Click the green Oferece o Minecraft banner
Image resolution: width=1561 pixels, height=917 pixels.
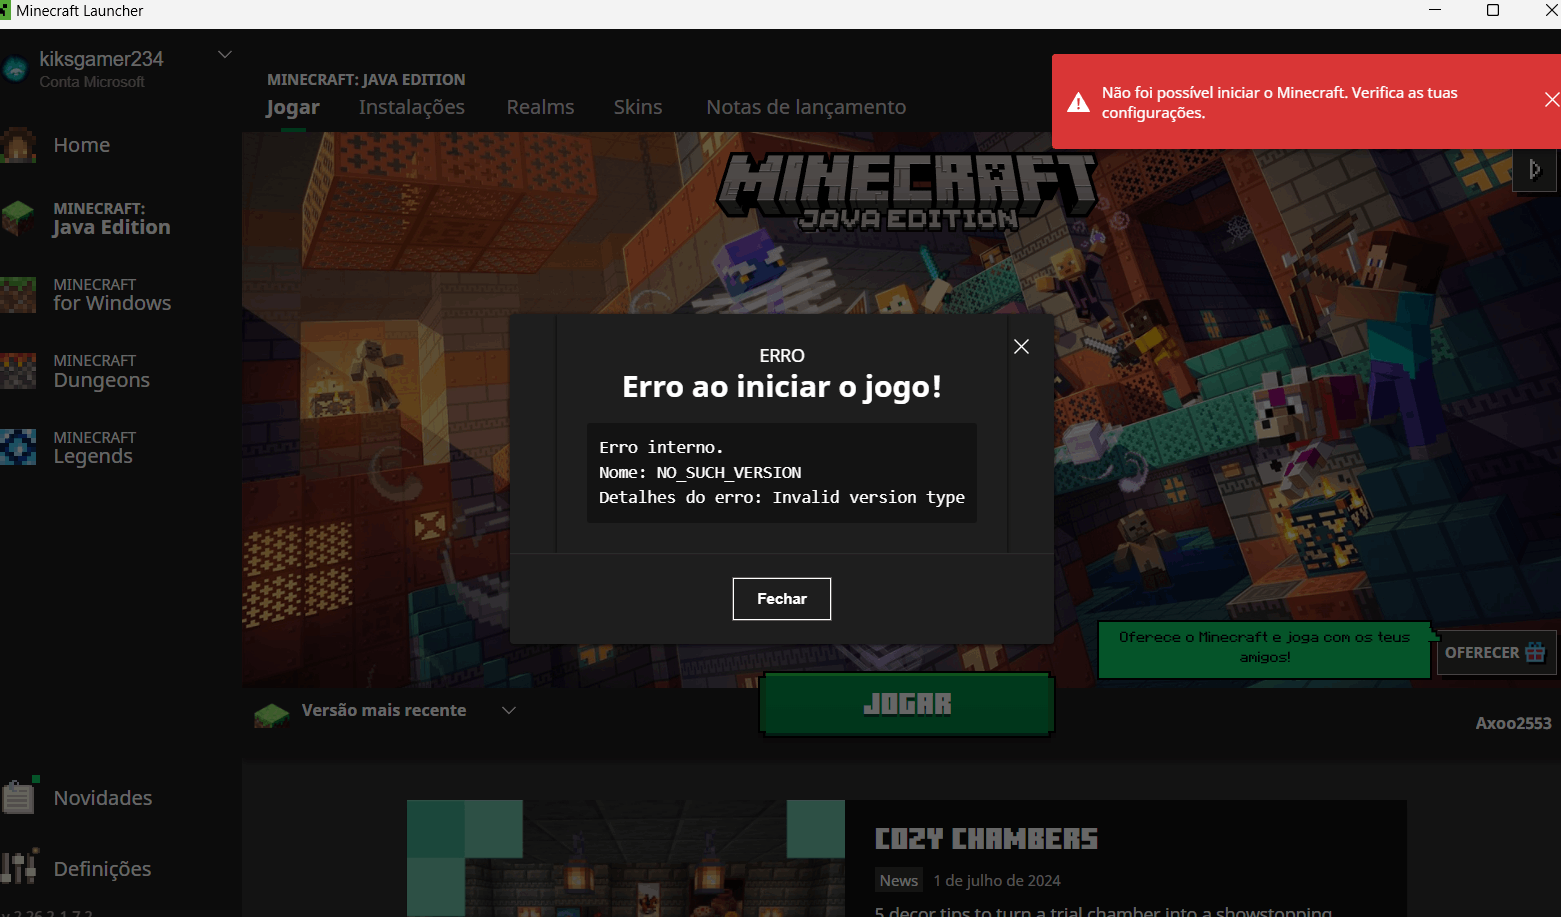coord(1264,648)
